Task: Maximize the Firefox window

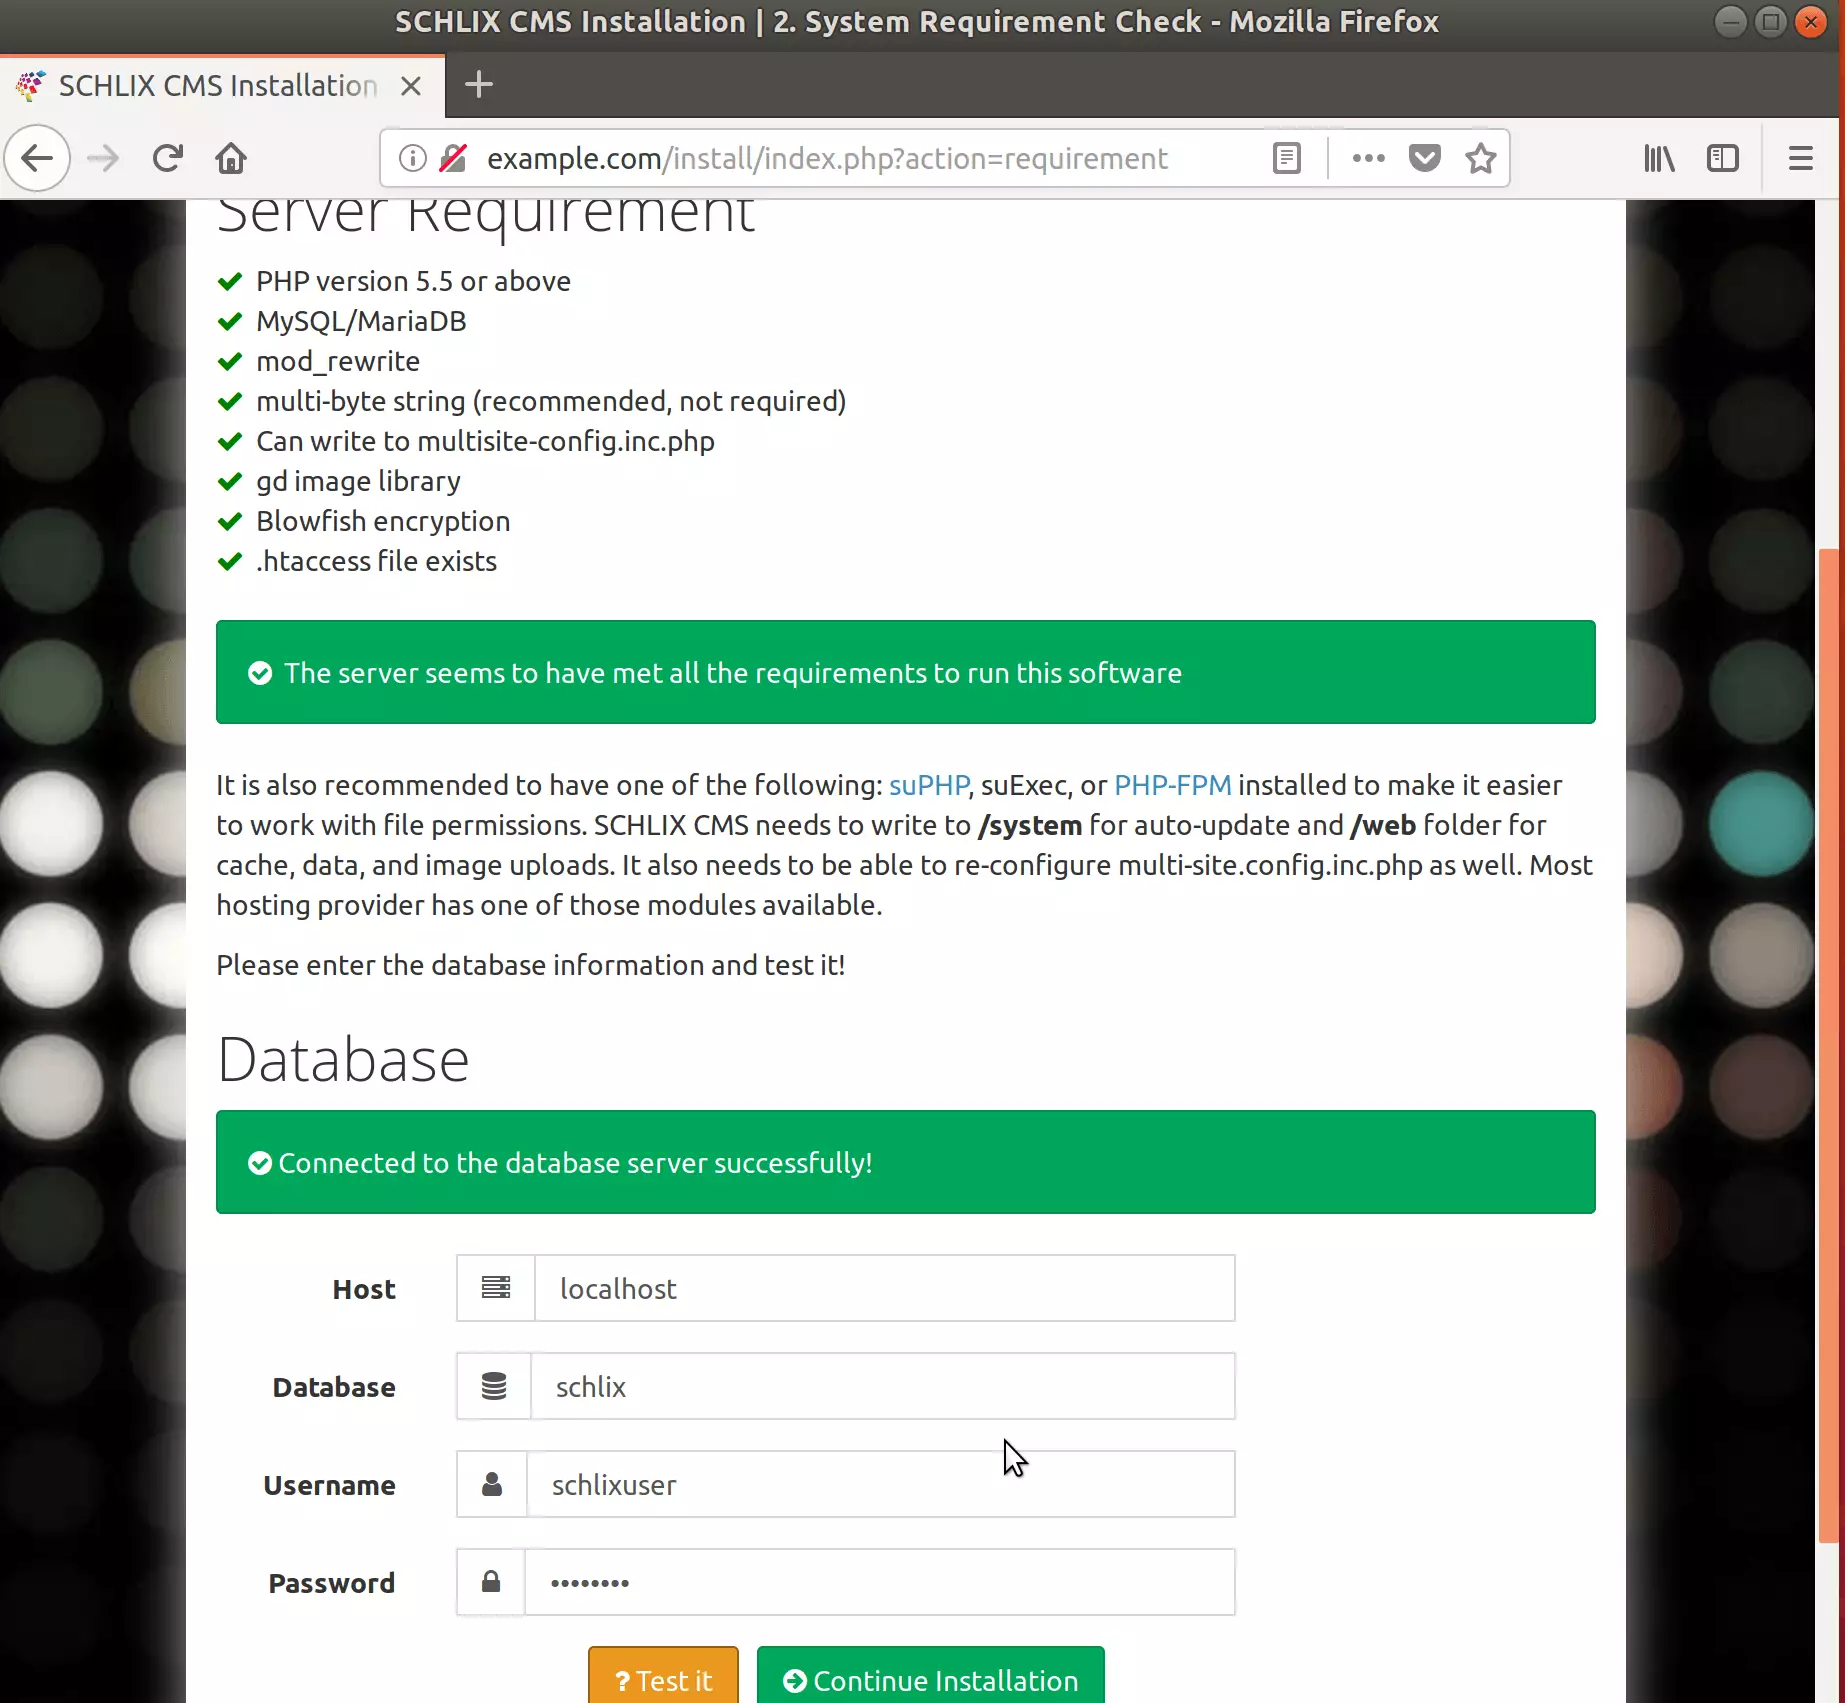Action: tap(1770, 21)
